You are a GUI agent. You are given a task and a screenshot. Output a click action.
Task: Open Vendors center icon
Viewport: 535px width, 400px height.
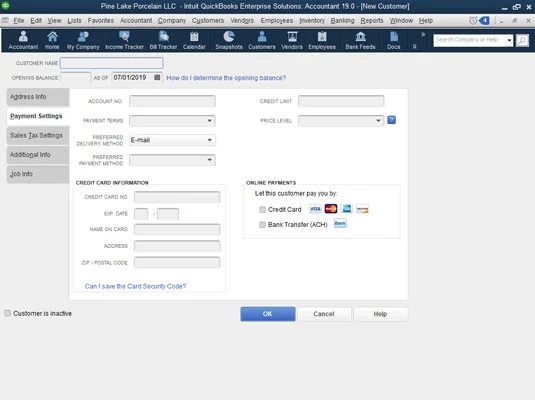click(x=292, y=40)
